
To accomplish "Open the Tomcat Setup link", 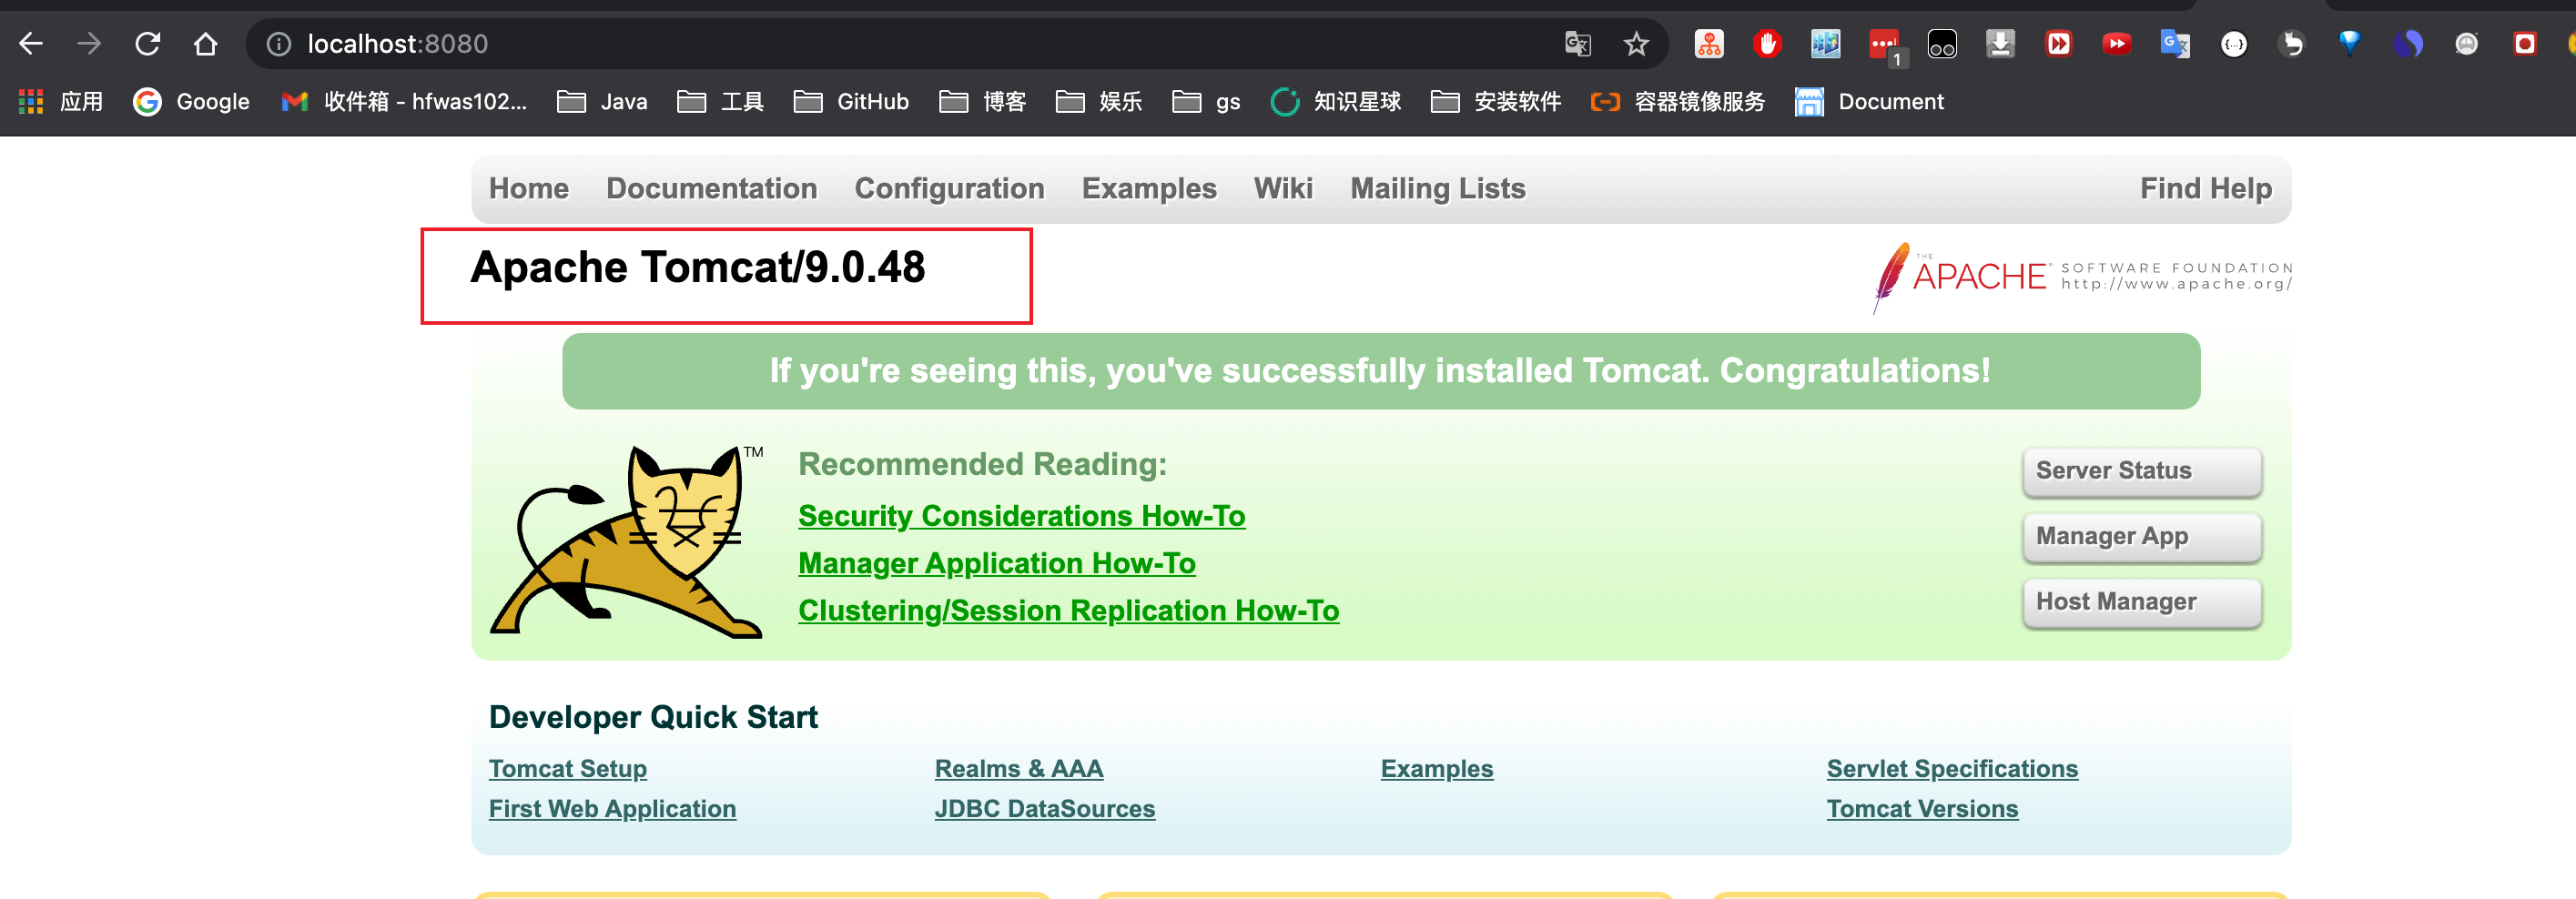I will click(567, 768).
